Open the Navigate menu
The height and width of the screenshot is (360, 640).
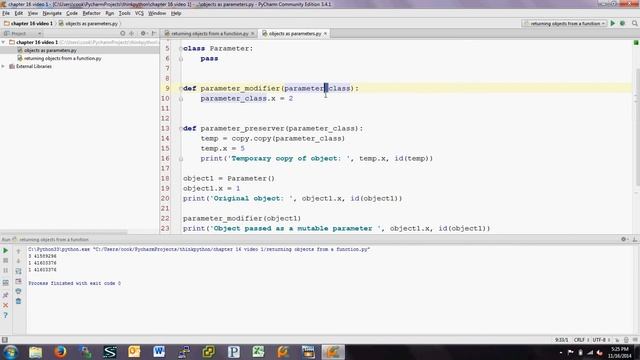coord(52,13)
